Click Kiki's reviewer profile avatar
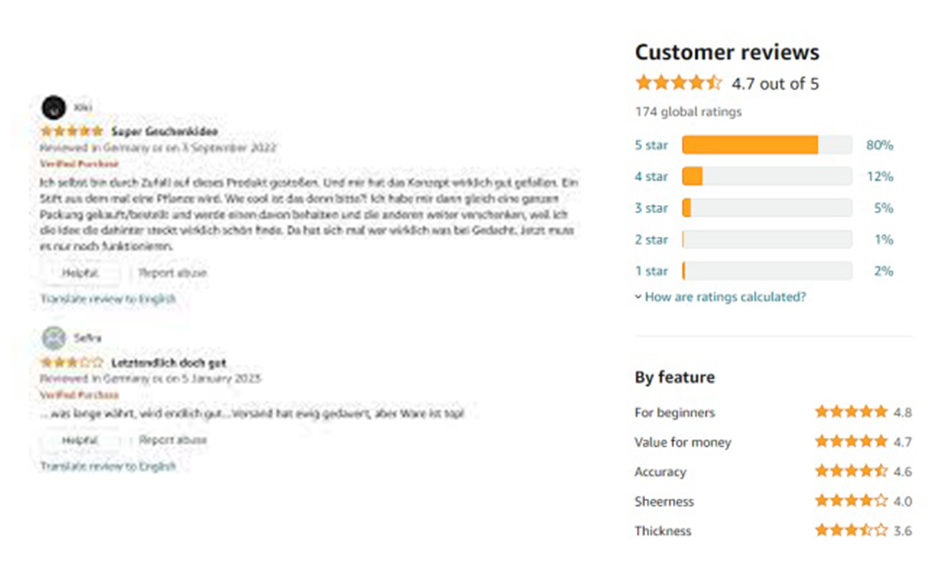The image size is (934, 572). pyautogui.click(x=54, y=107)
